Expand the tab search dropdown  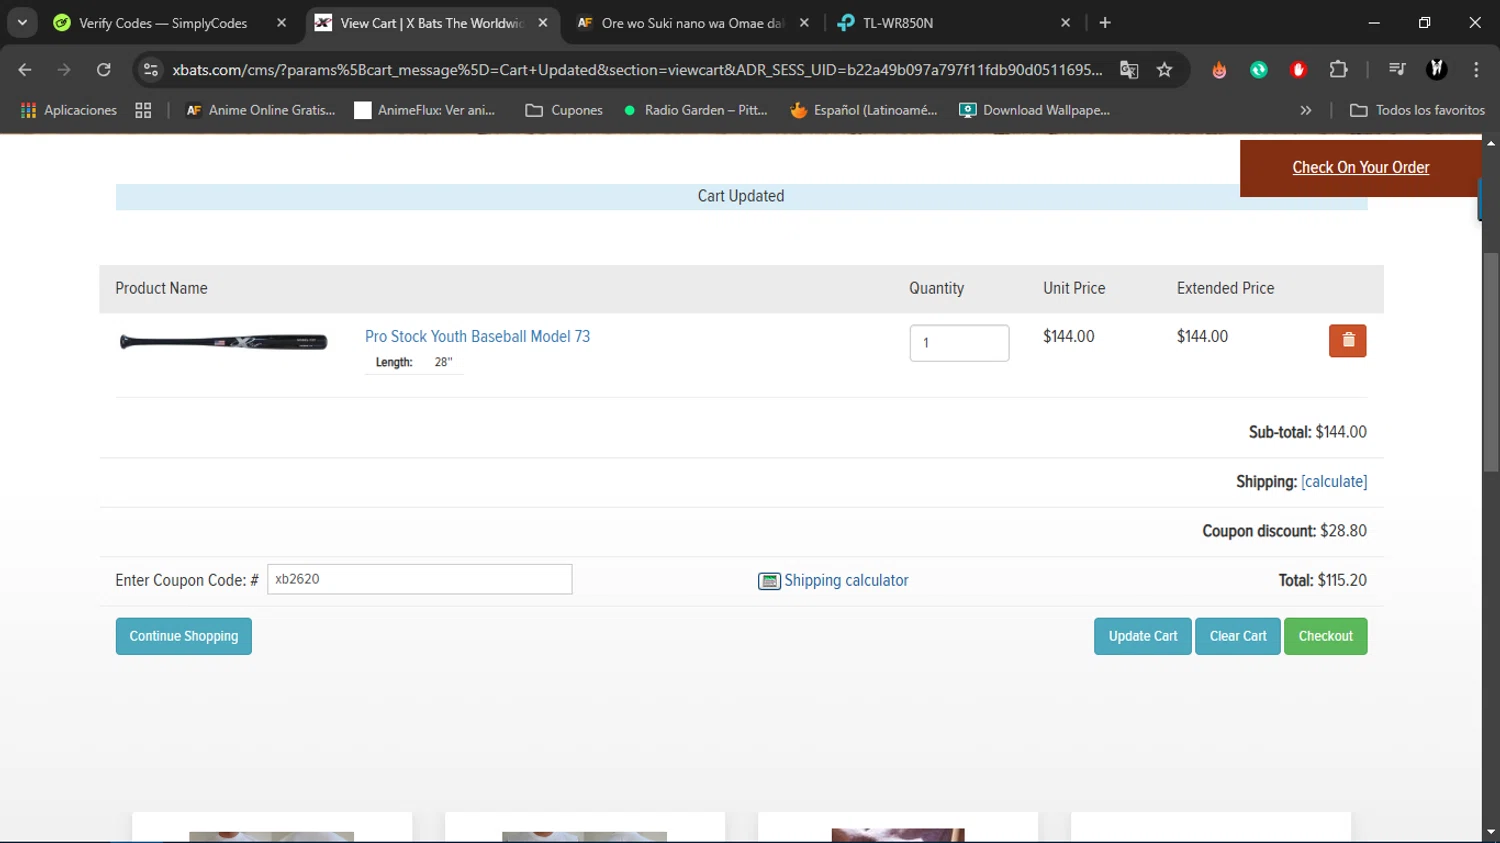point(22,23)
